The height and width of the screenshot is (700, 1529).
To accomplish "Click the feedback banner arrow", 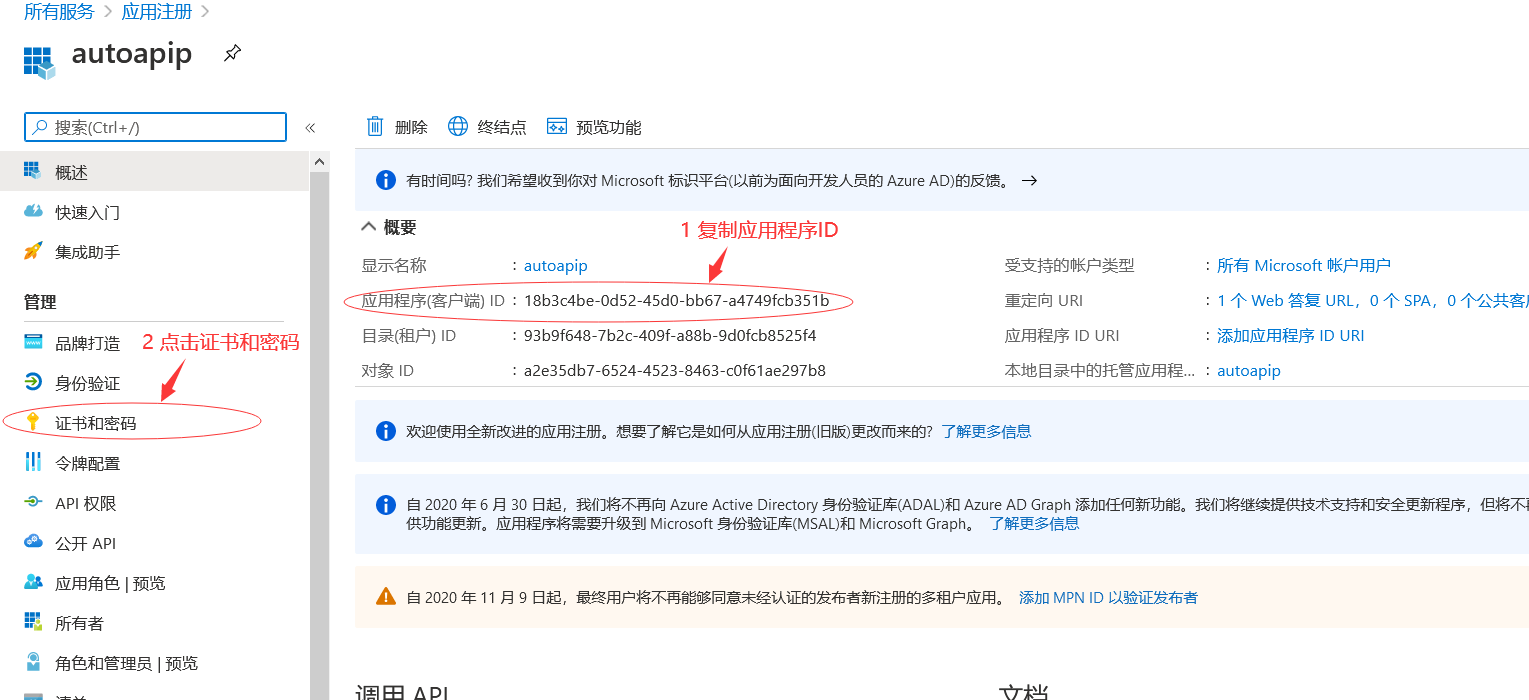I will (1028, 181).
